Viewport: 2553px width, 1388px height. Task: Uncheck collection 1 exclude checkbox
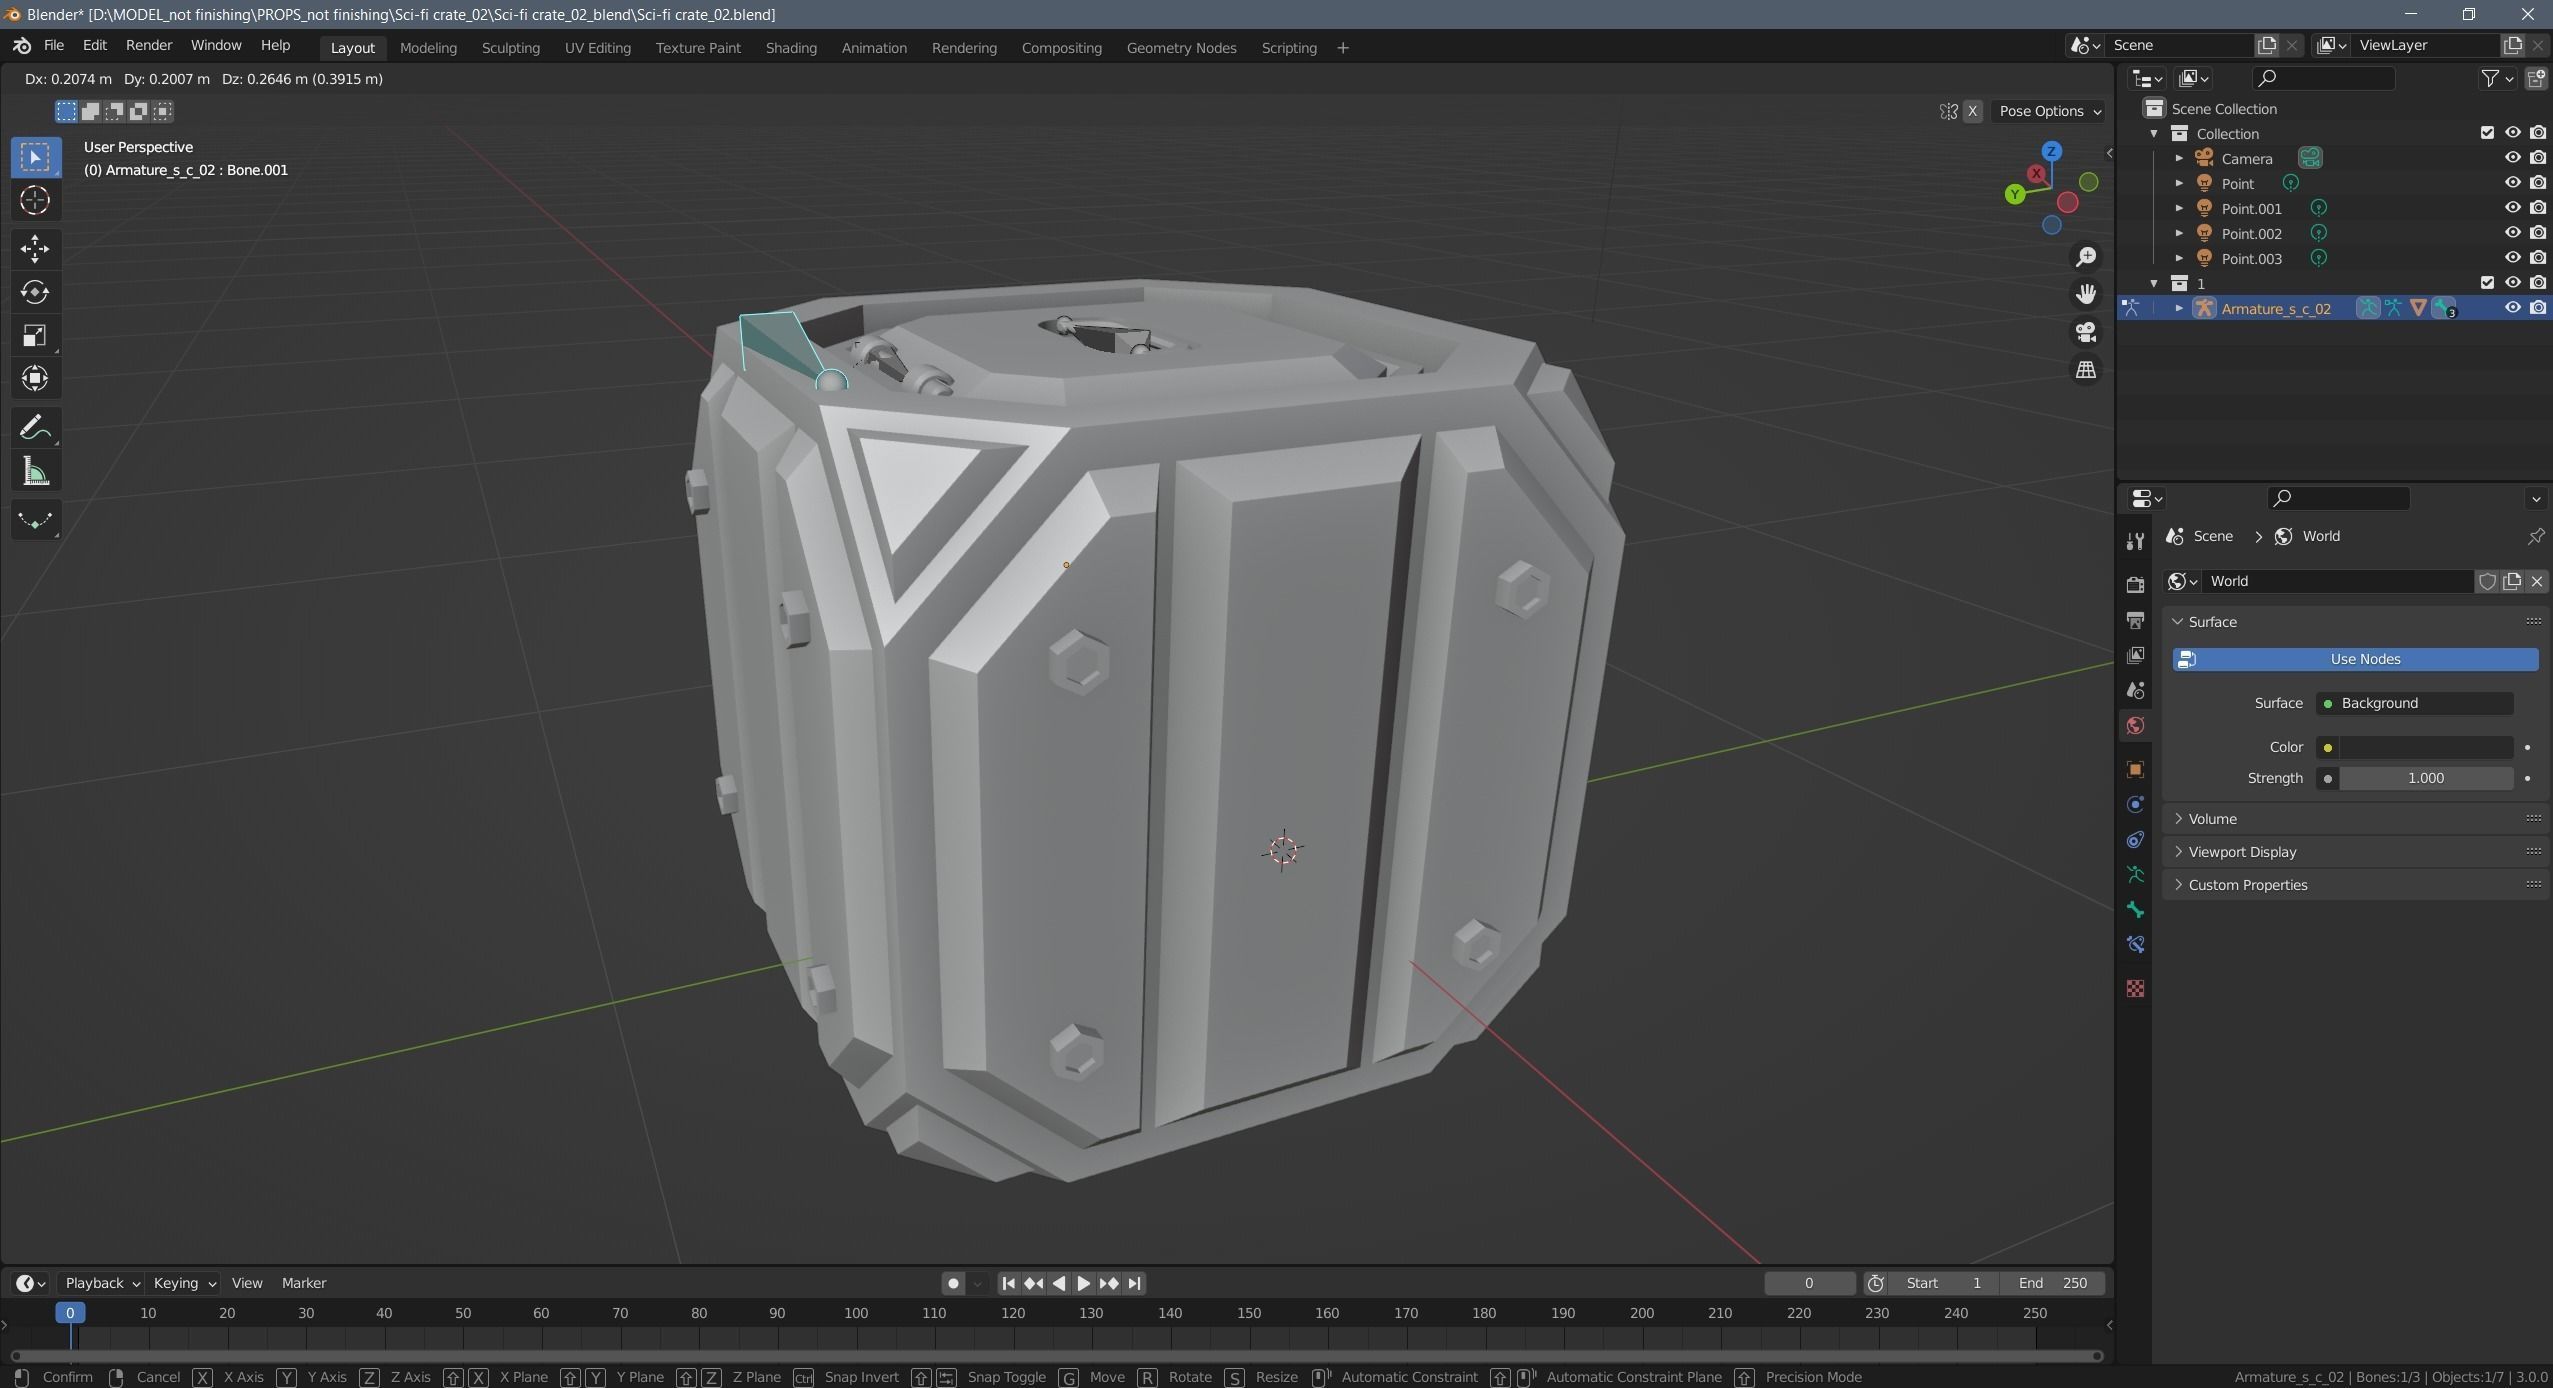tap(2487, 283)
